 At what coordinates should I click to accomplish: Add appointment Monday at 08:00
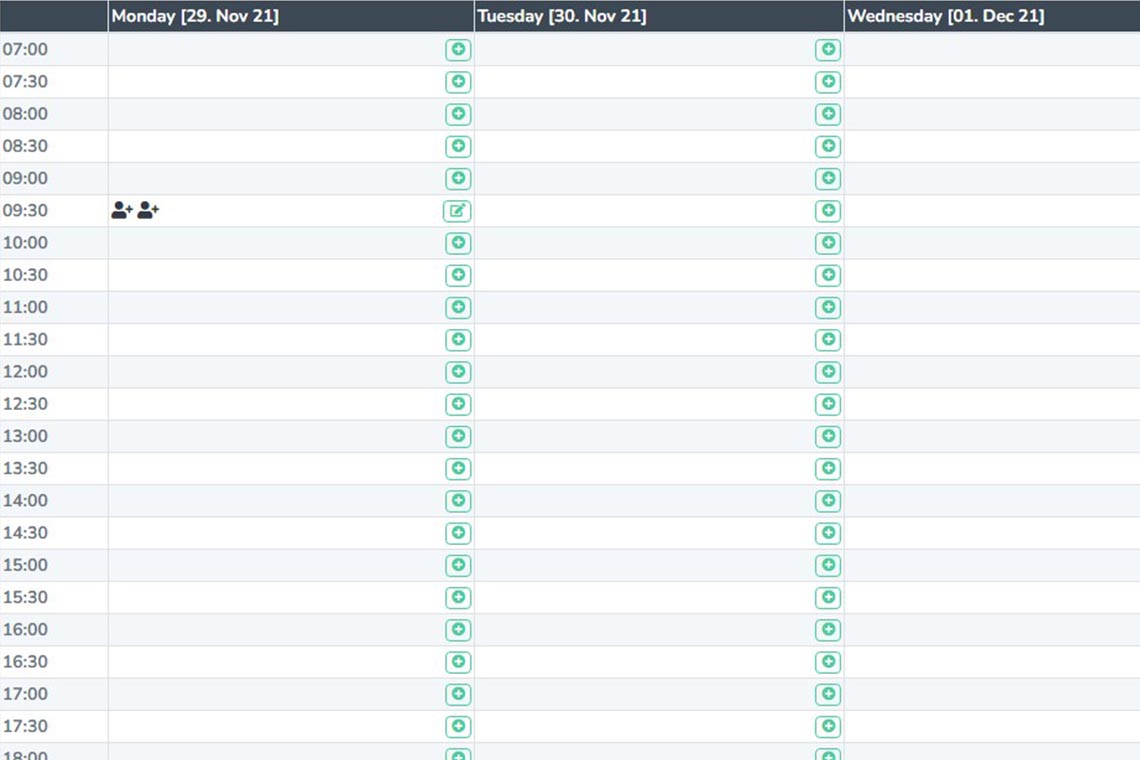458,113
